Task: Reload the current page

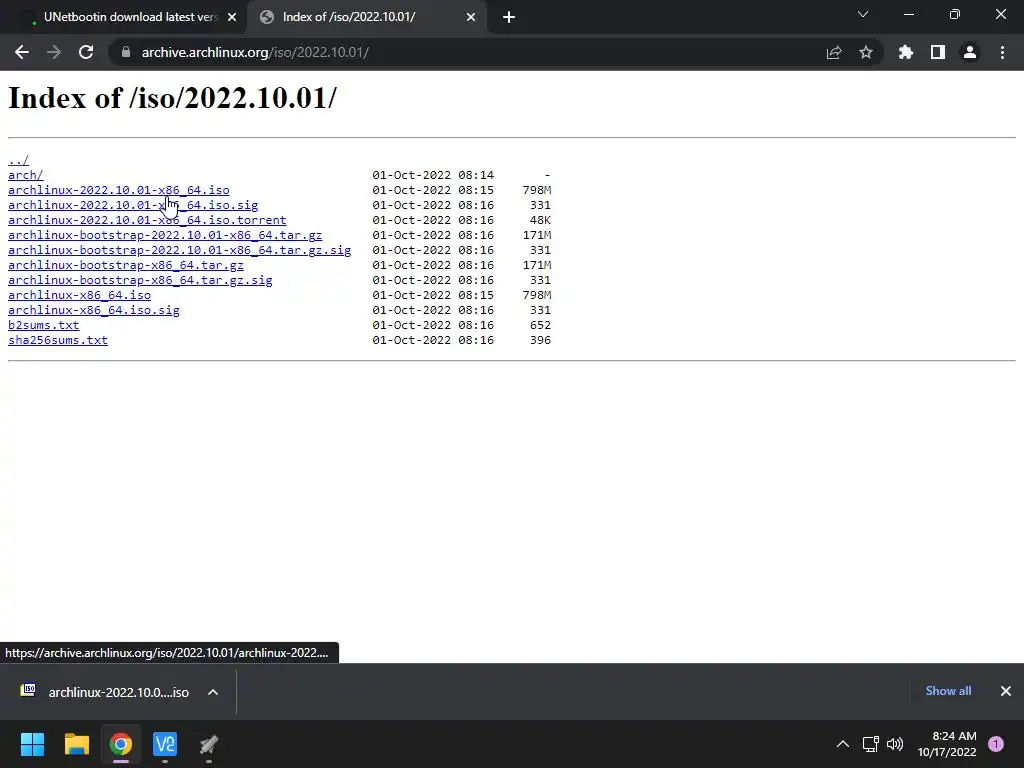Action: pos(86,52)
